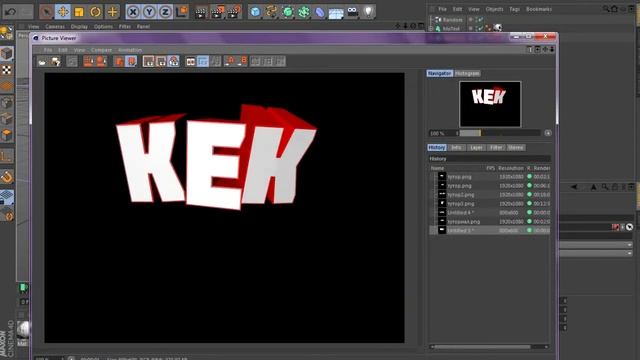Toggle full-size display mode icon

(149, 61)
